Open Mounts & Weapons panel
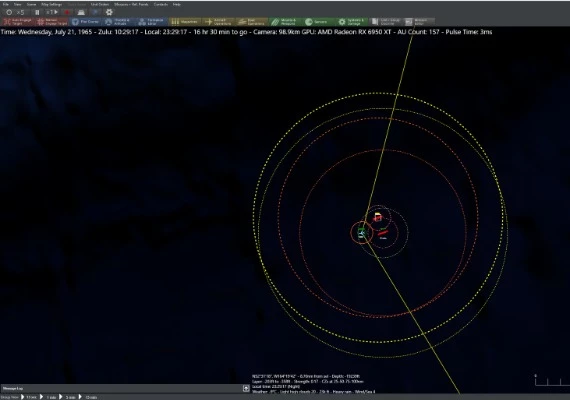Screen dimensions: 570x400 pos(285,22)
